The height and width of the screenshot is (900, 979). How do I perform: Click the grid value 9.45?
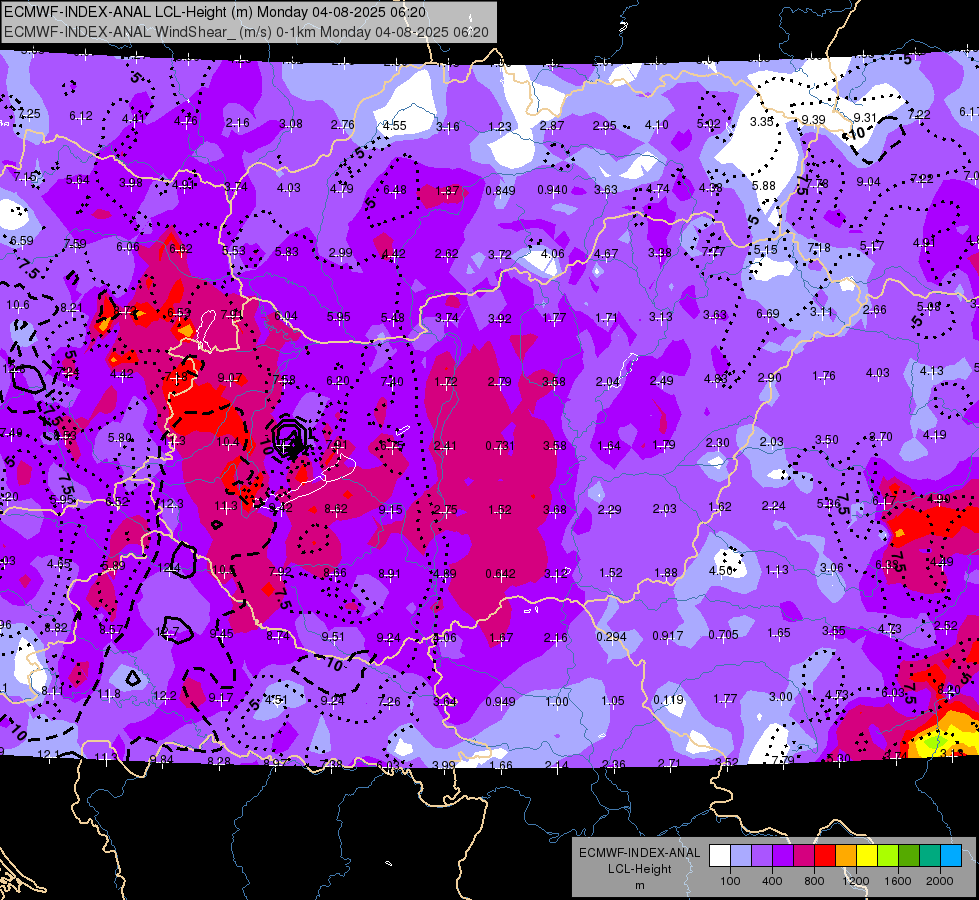pyautogui.click(x=222, y=634)
